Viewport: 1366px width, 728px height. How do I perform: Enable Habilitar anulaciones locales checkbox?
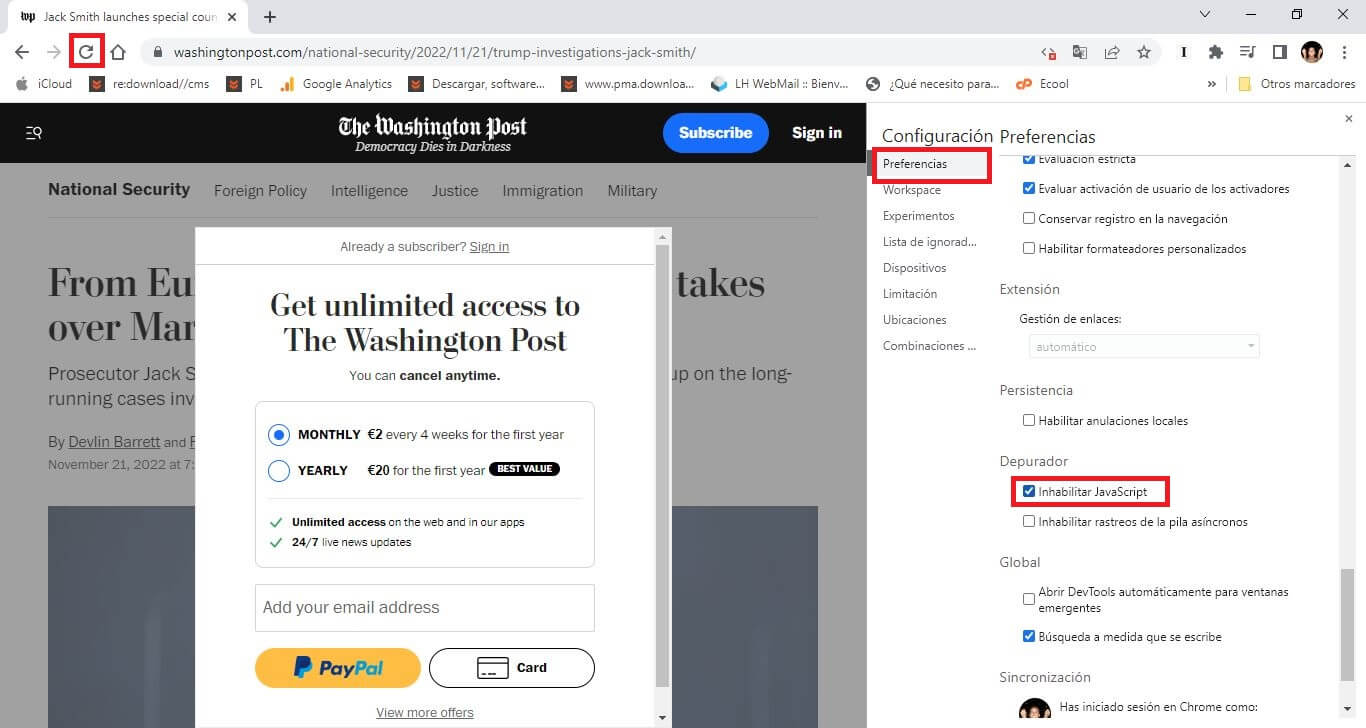pos(1029,420)
